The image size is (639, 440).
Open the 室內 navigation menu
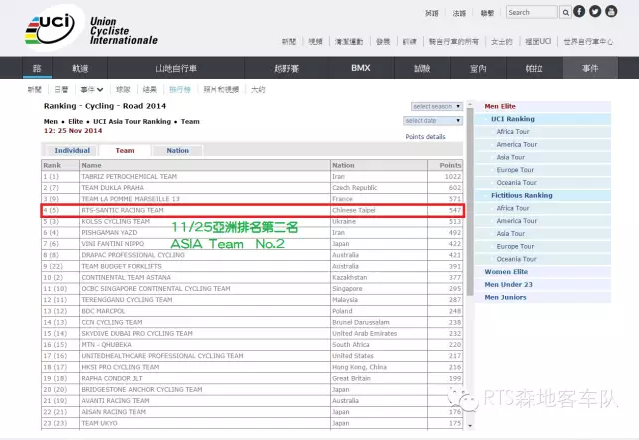coord(478,68)
